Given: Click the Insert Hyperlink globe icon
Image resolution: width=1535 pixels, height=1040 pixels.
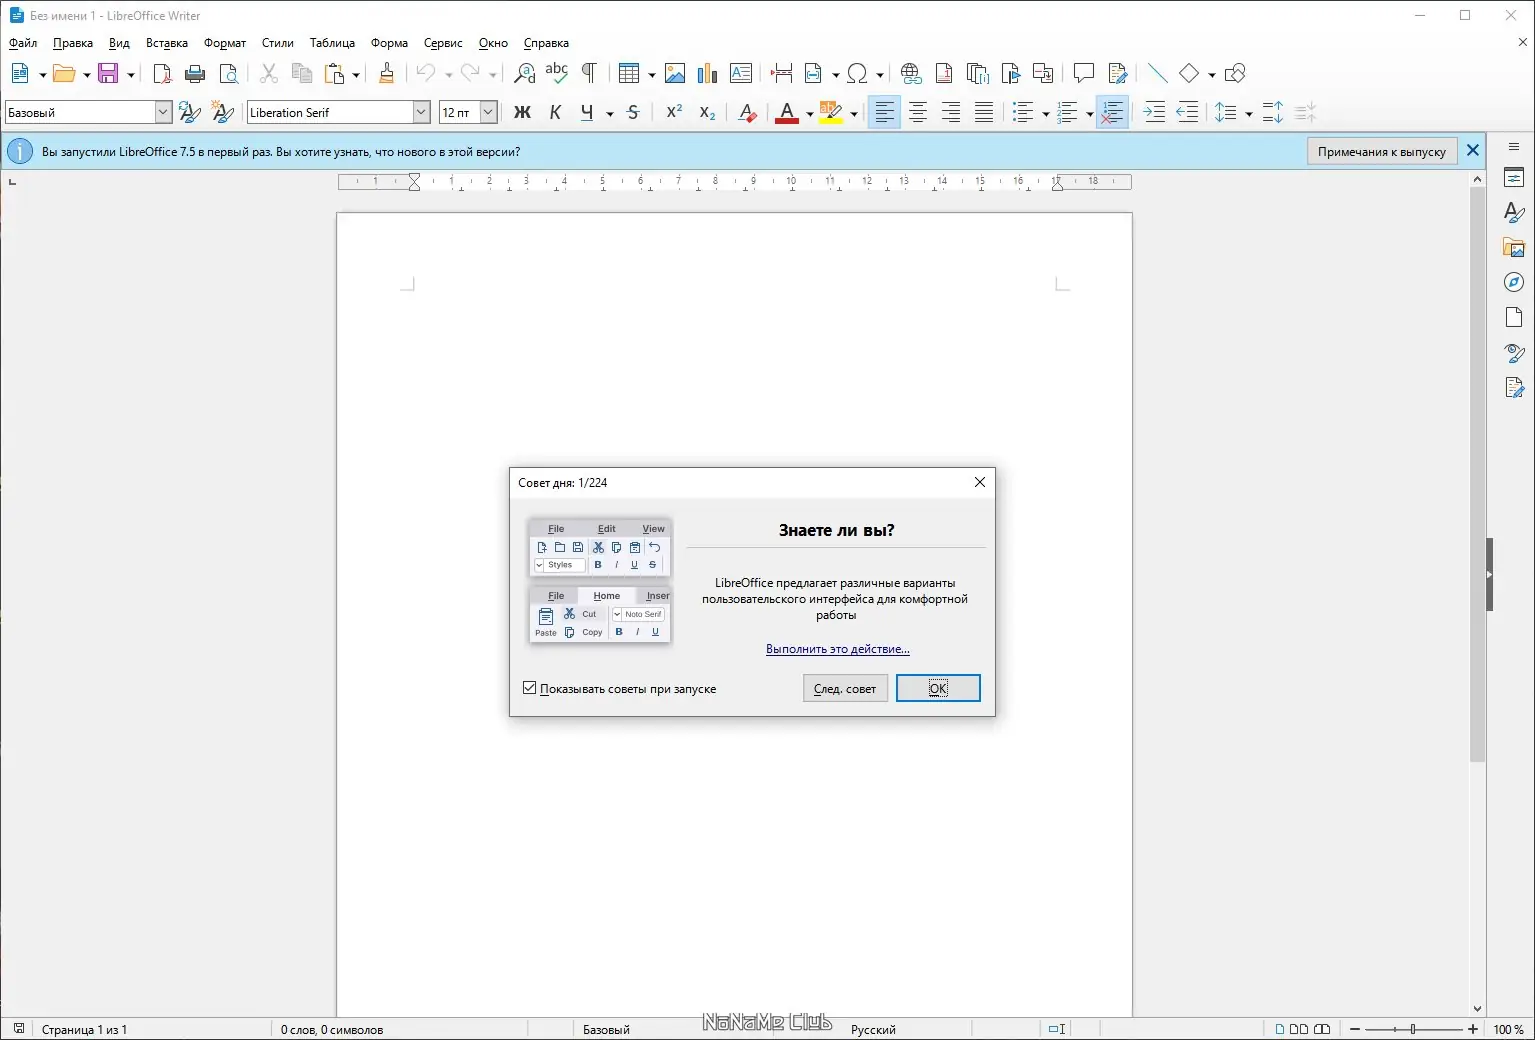Looking at the screenshot, I should point(911,74).
